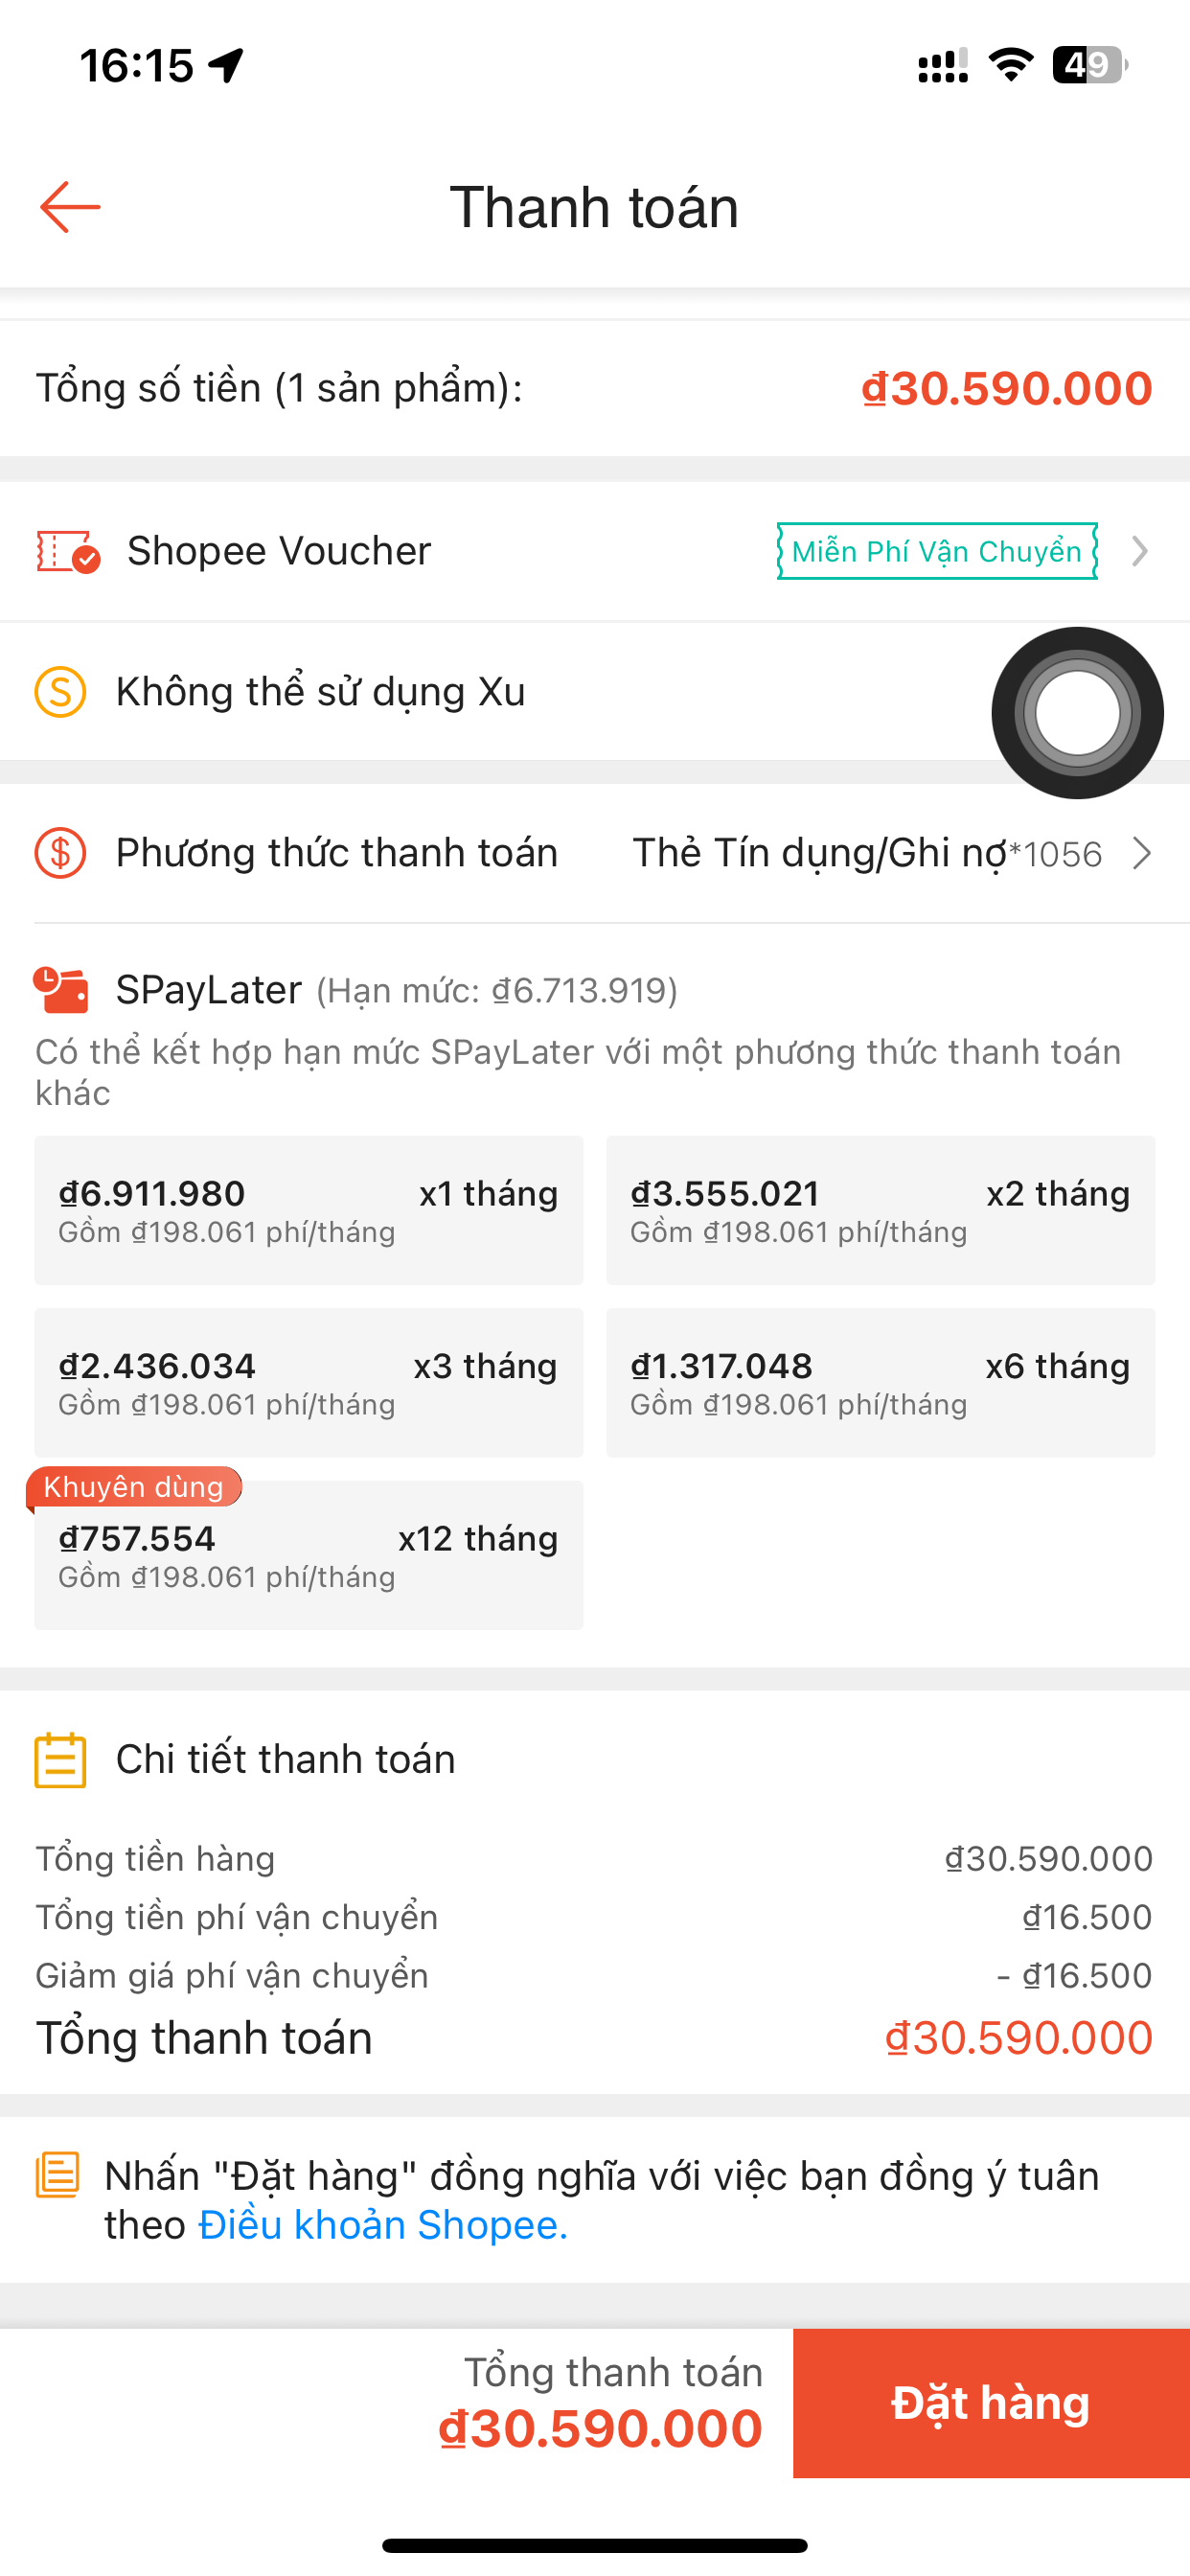This screenshot has height=2576, width=1190.
Task: Tap the Shopee Xu coin icon
Action: coord(60,692)
